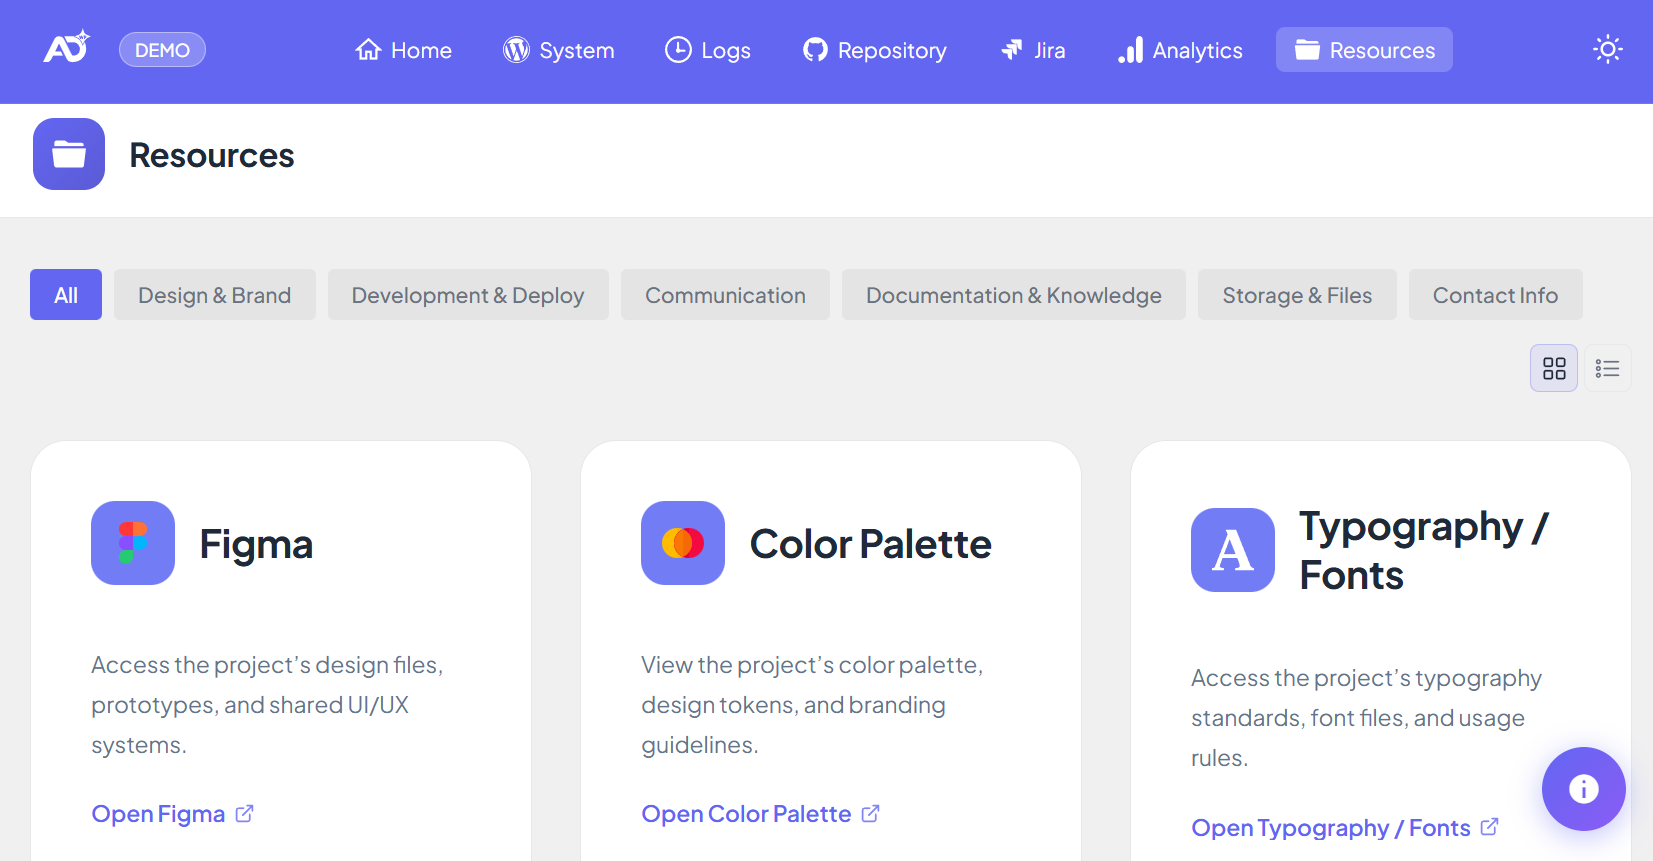Open the System nav item
Screen dimensions: 1653x861
tap(559, 50)
